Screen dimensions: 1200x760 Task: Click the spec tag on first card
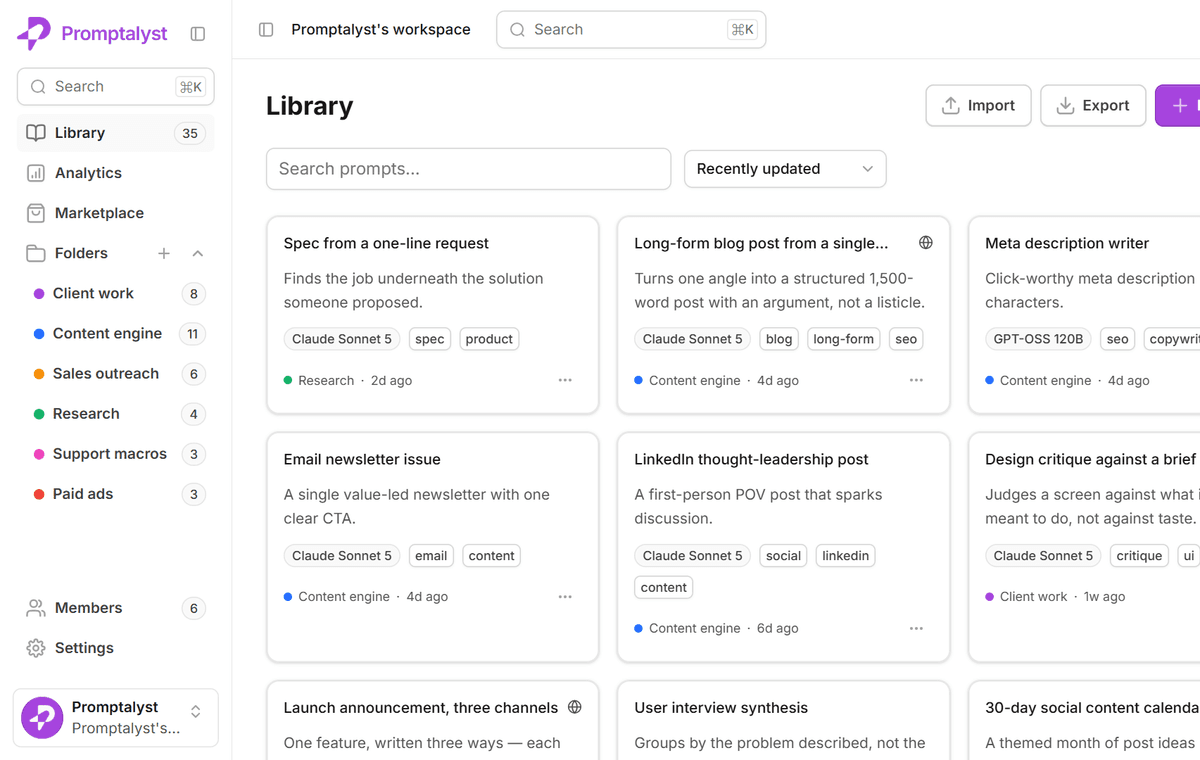[430, 339]
